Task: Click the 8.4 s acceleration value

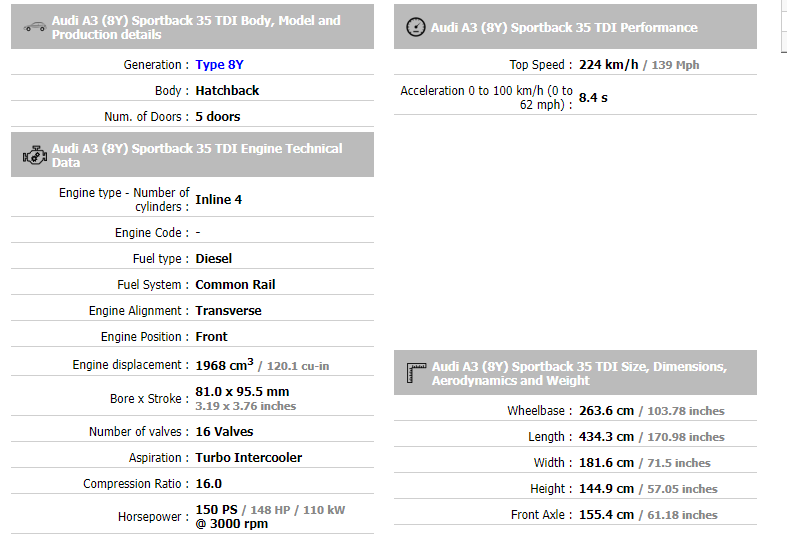Action: (593, 98)
